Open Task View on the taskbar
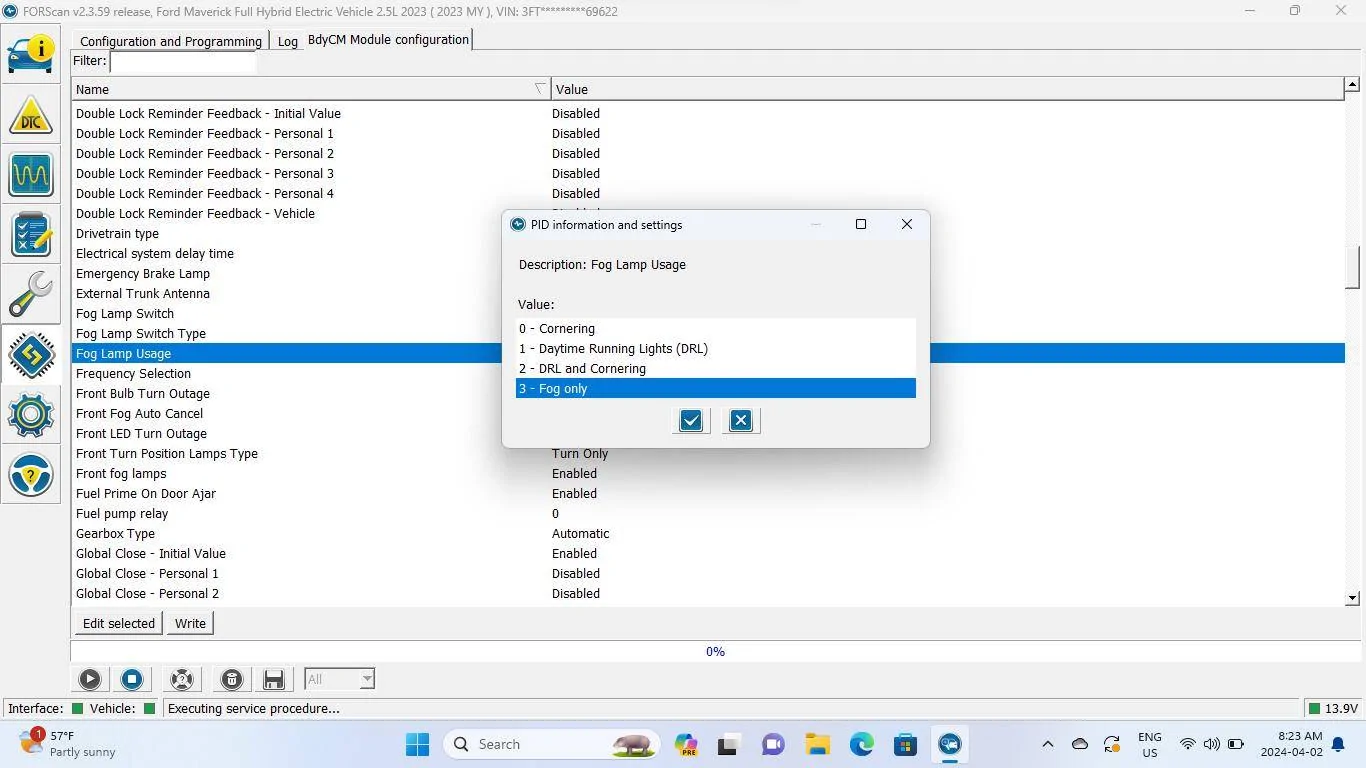Viewport: 1366px width, 768px height. [730, 744]
